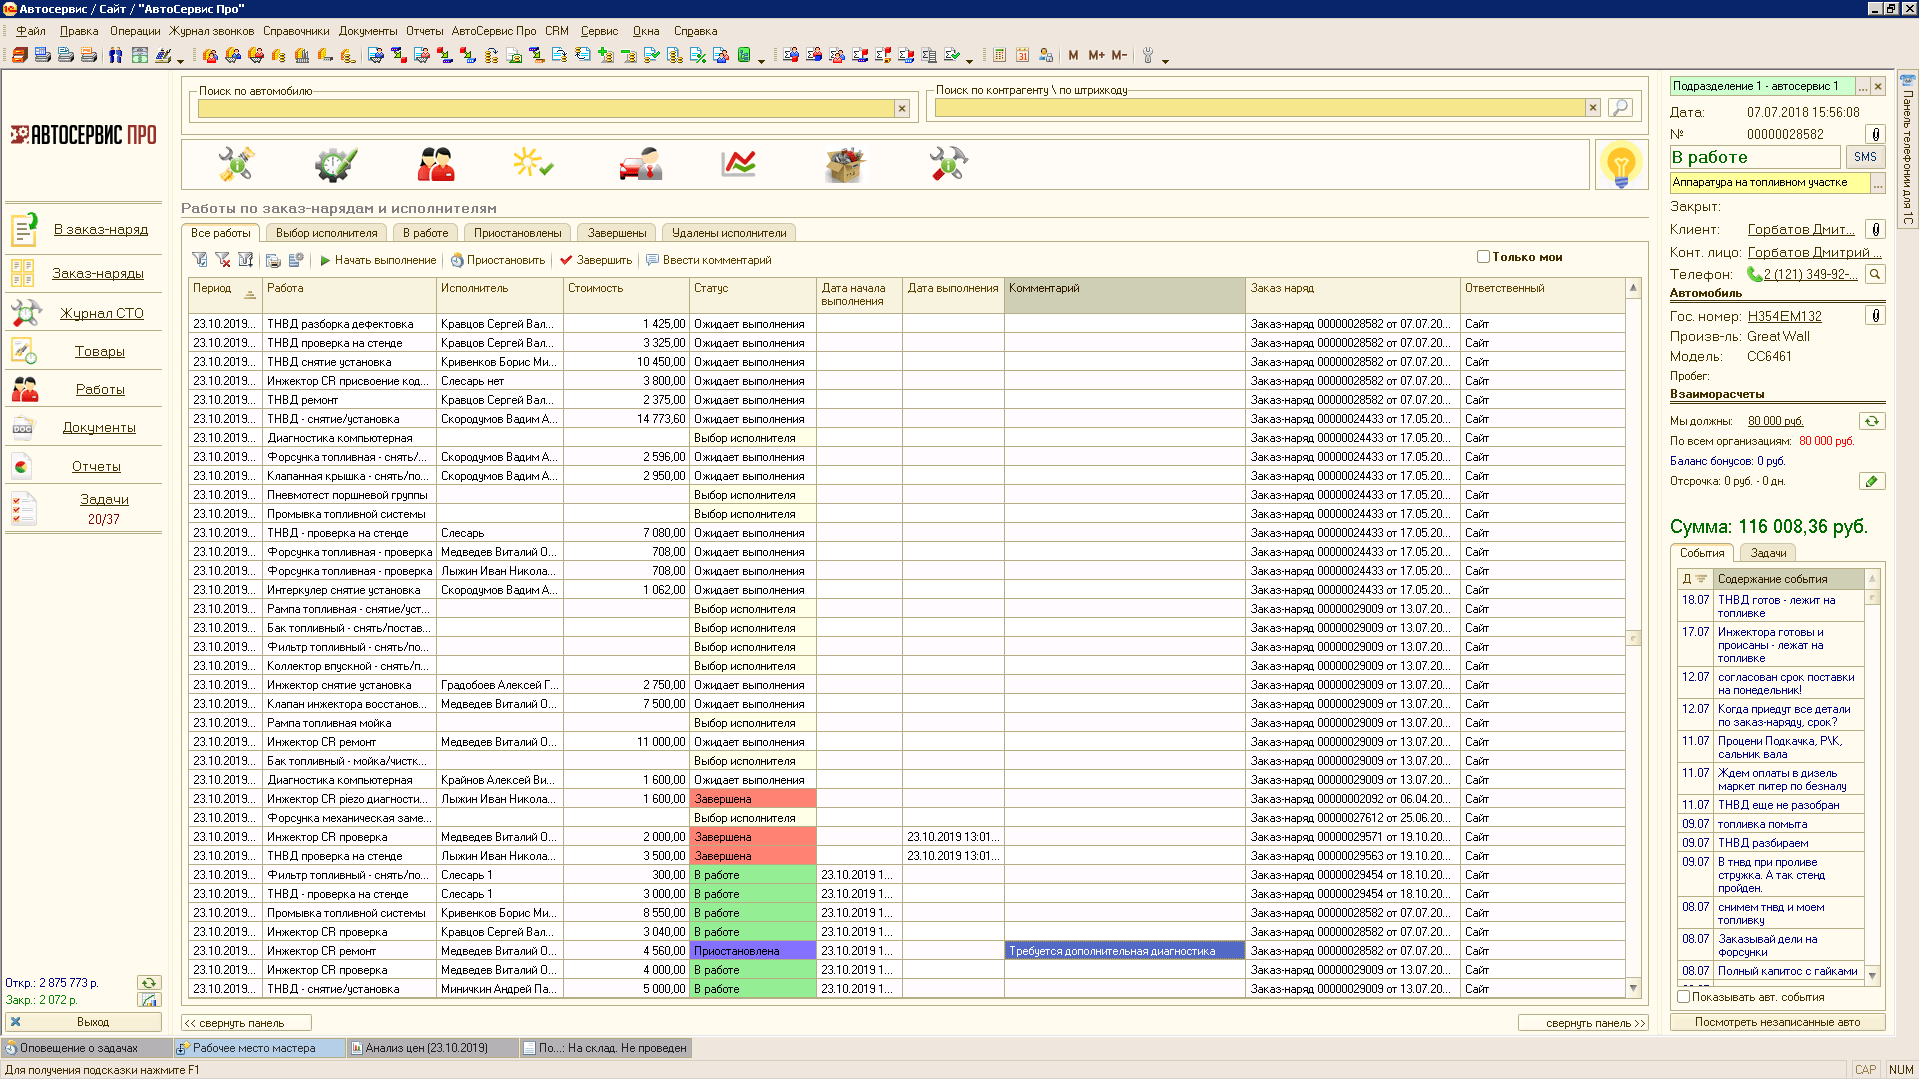This screenshot has height=1079, width=1919.
Task: Open the car with manager icon
Action: [x=640, y=164]
